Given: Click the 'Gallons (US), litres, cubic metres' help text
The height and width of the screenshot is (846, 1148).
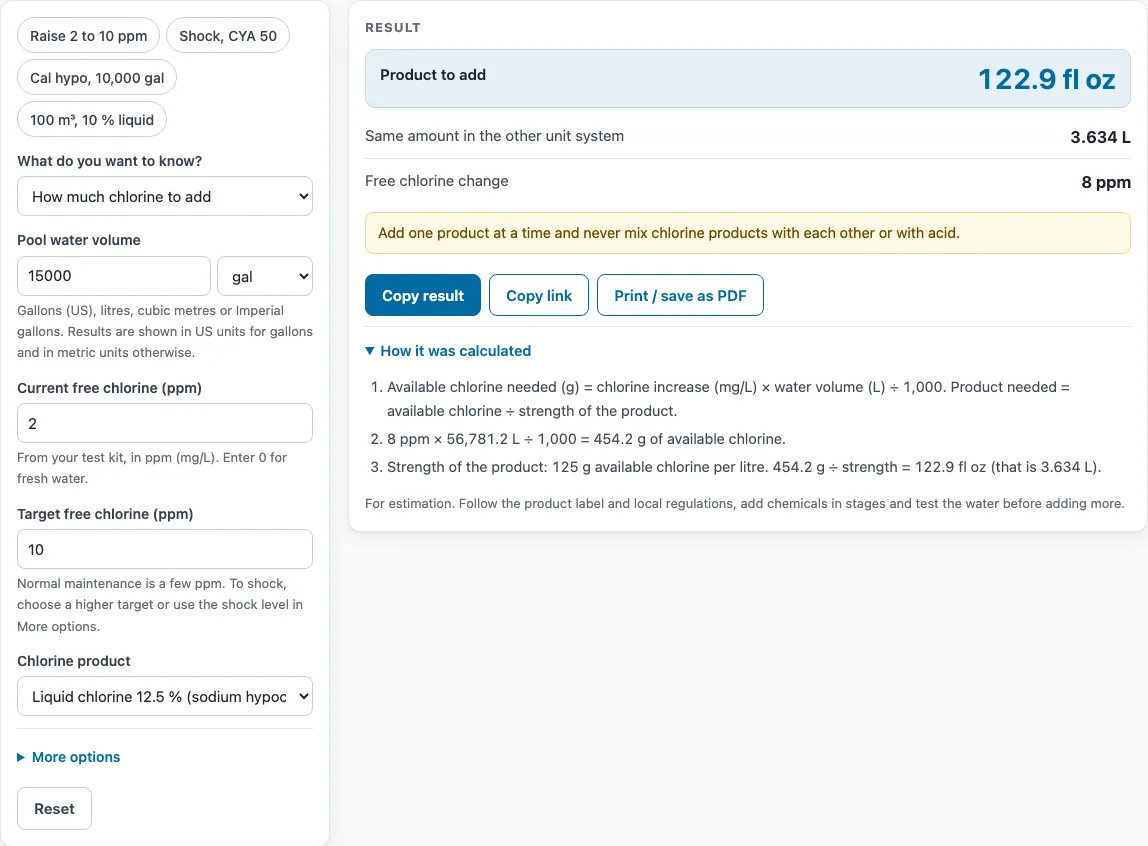Looking at the screenshot, I should [x=165, y=331].
